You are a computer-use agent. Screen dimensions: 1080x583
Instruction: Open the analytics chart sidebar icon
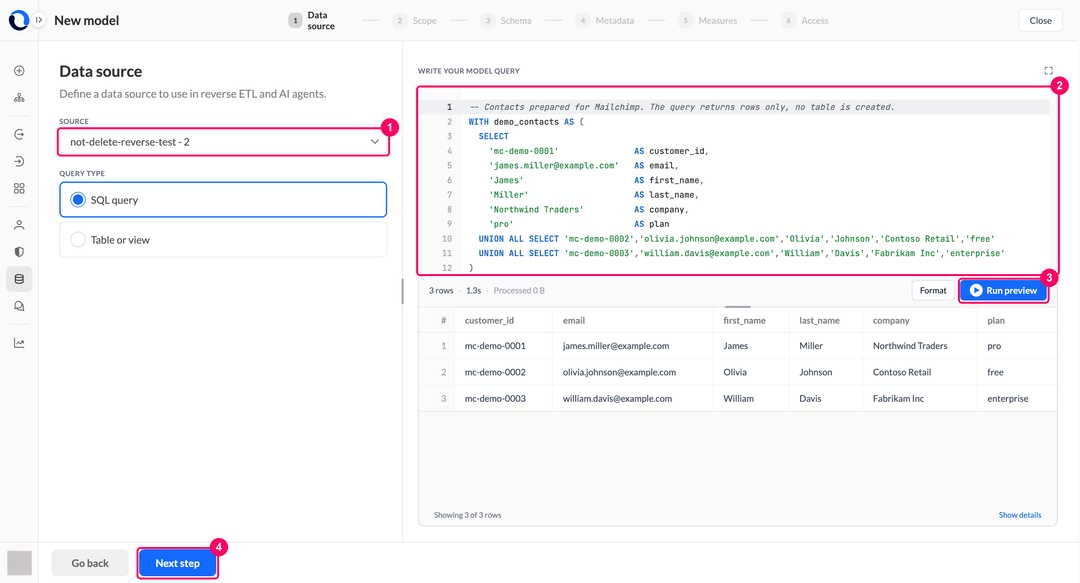19,342
